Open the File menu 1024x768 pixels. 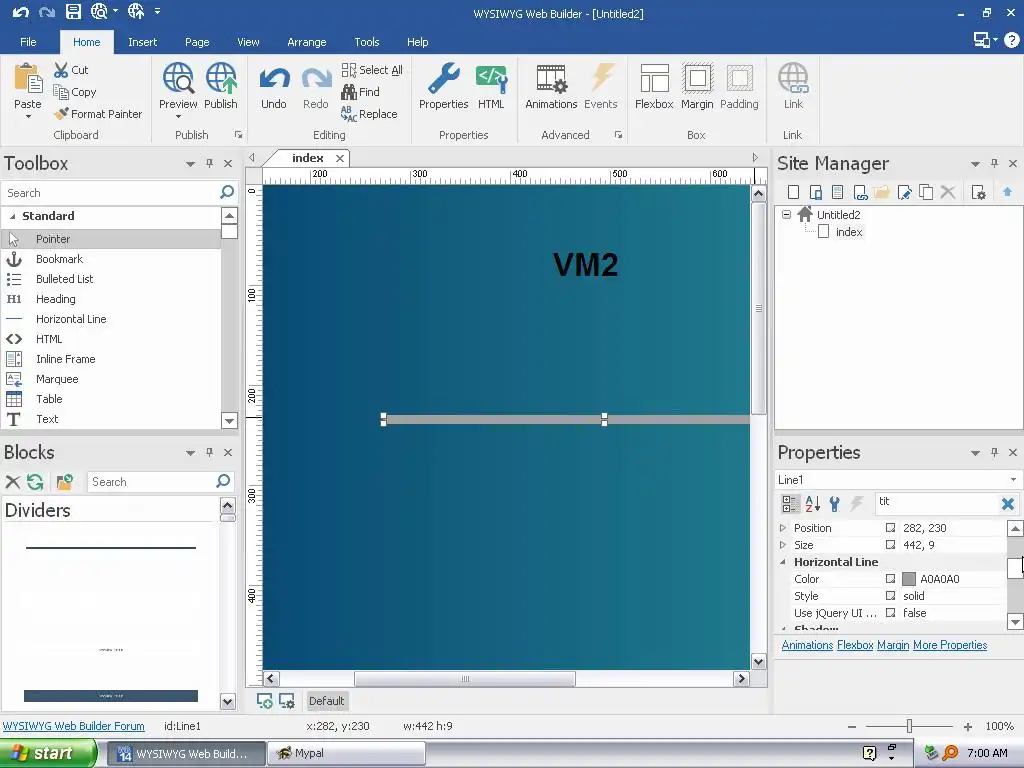pos(28,42)
